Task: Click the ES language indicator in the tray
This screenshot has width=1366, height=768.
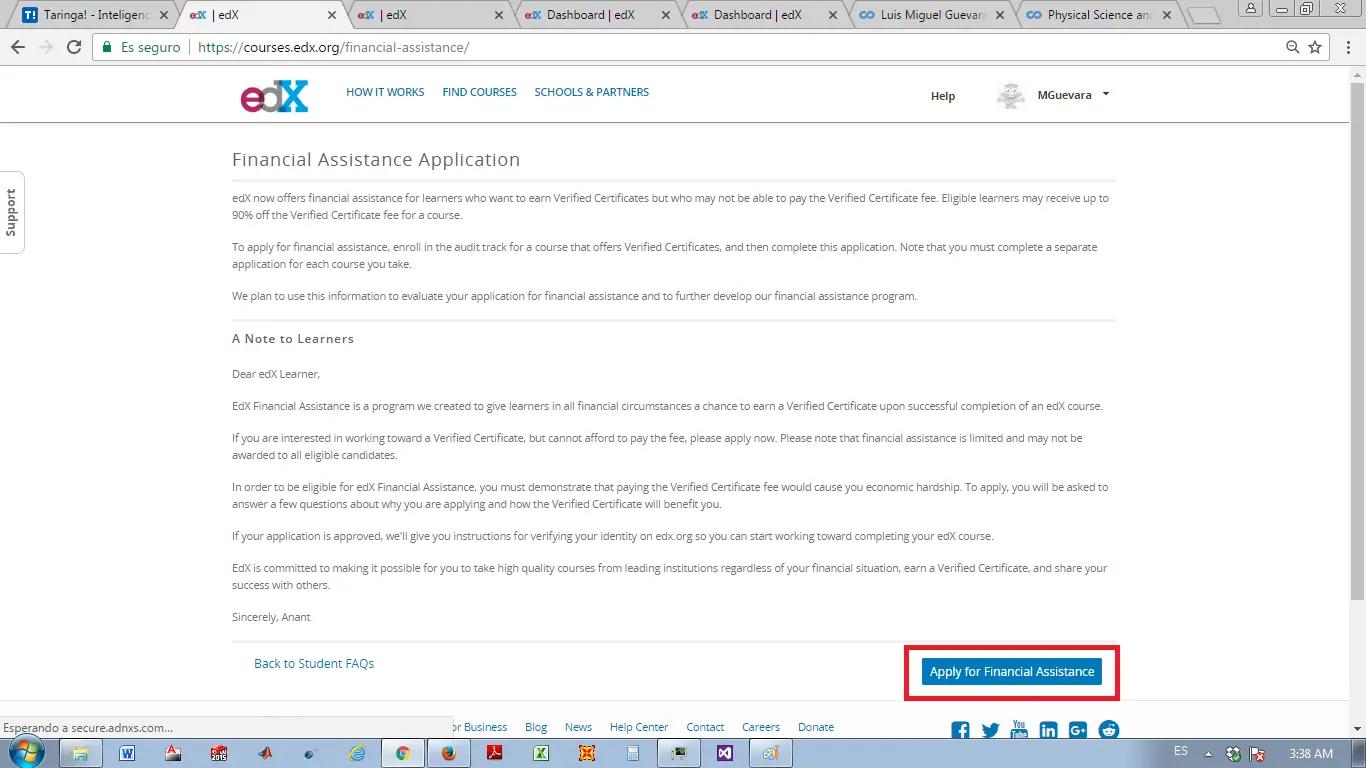Action: [1181, 752]
